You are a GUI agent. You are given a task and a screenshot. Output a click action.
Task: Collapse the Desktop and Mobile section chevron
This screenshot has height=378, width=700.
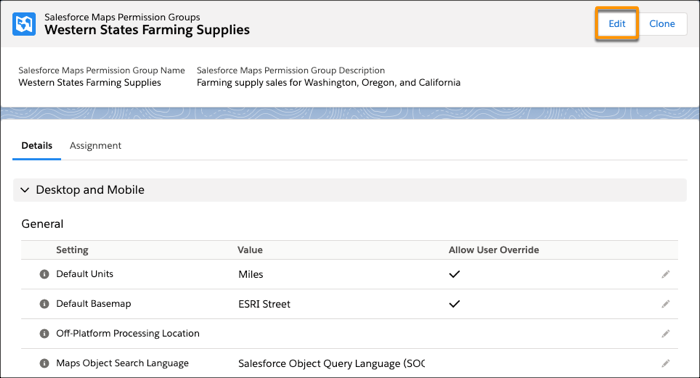point(25,190)
